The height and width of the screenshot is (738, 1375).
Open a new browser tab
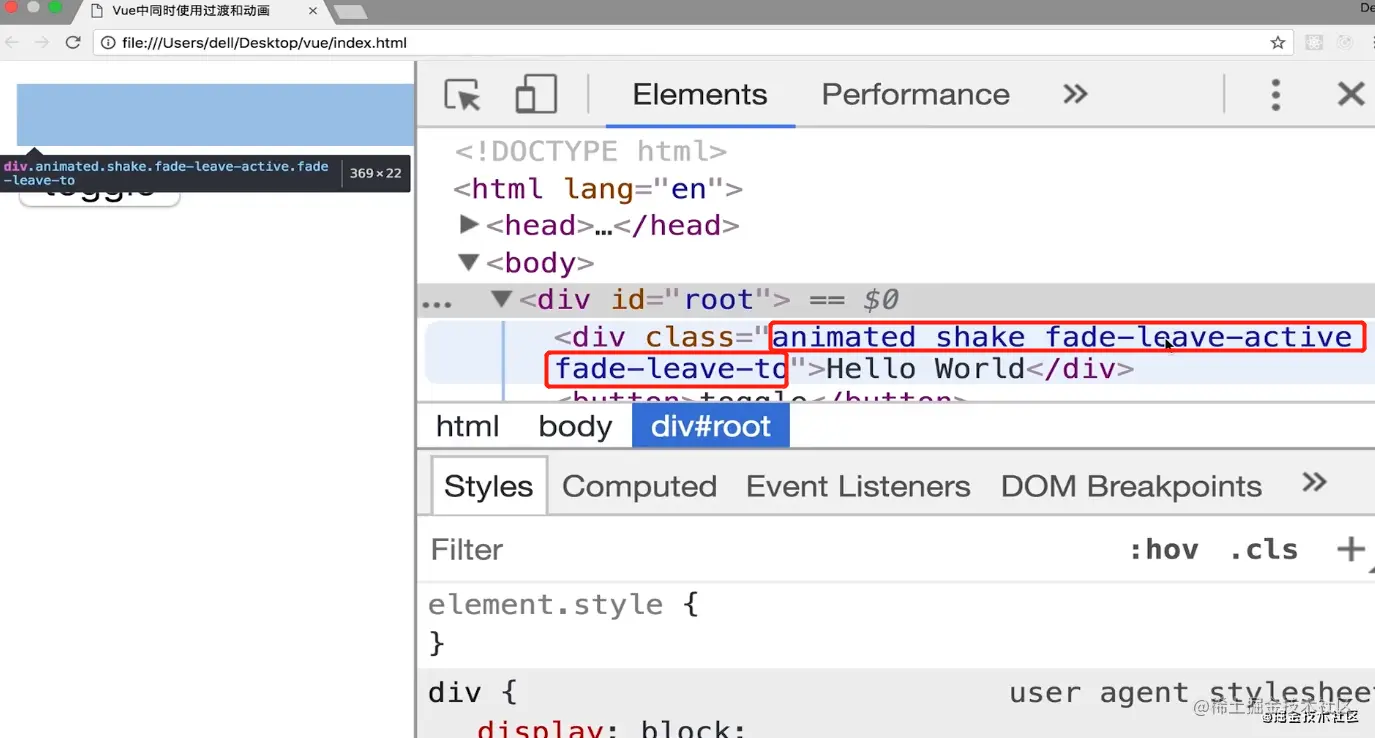click(x=349, y=12)
